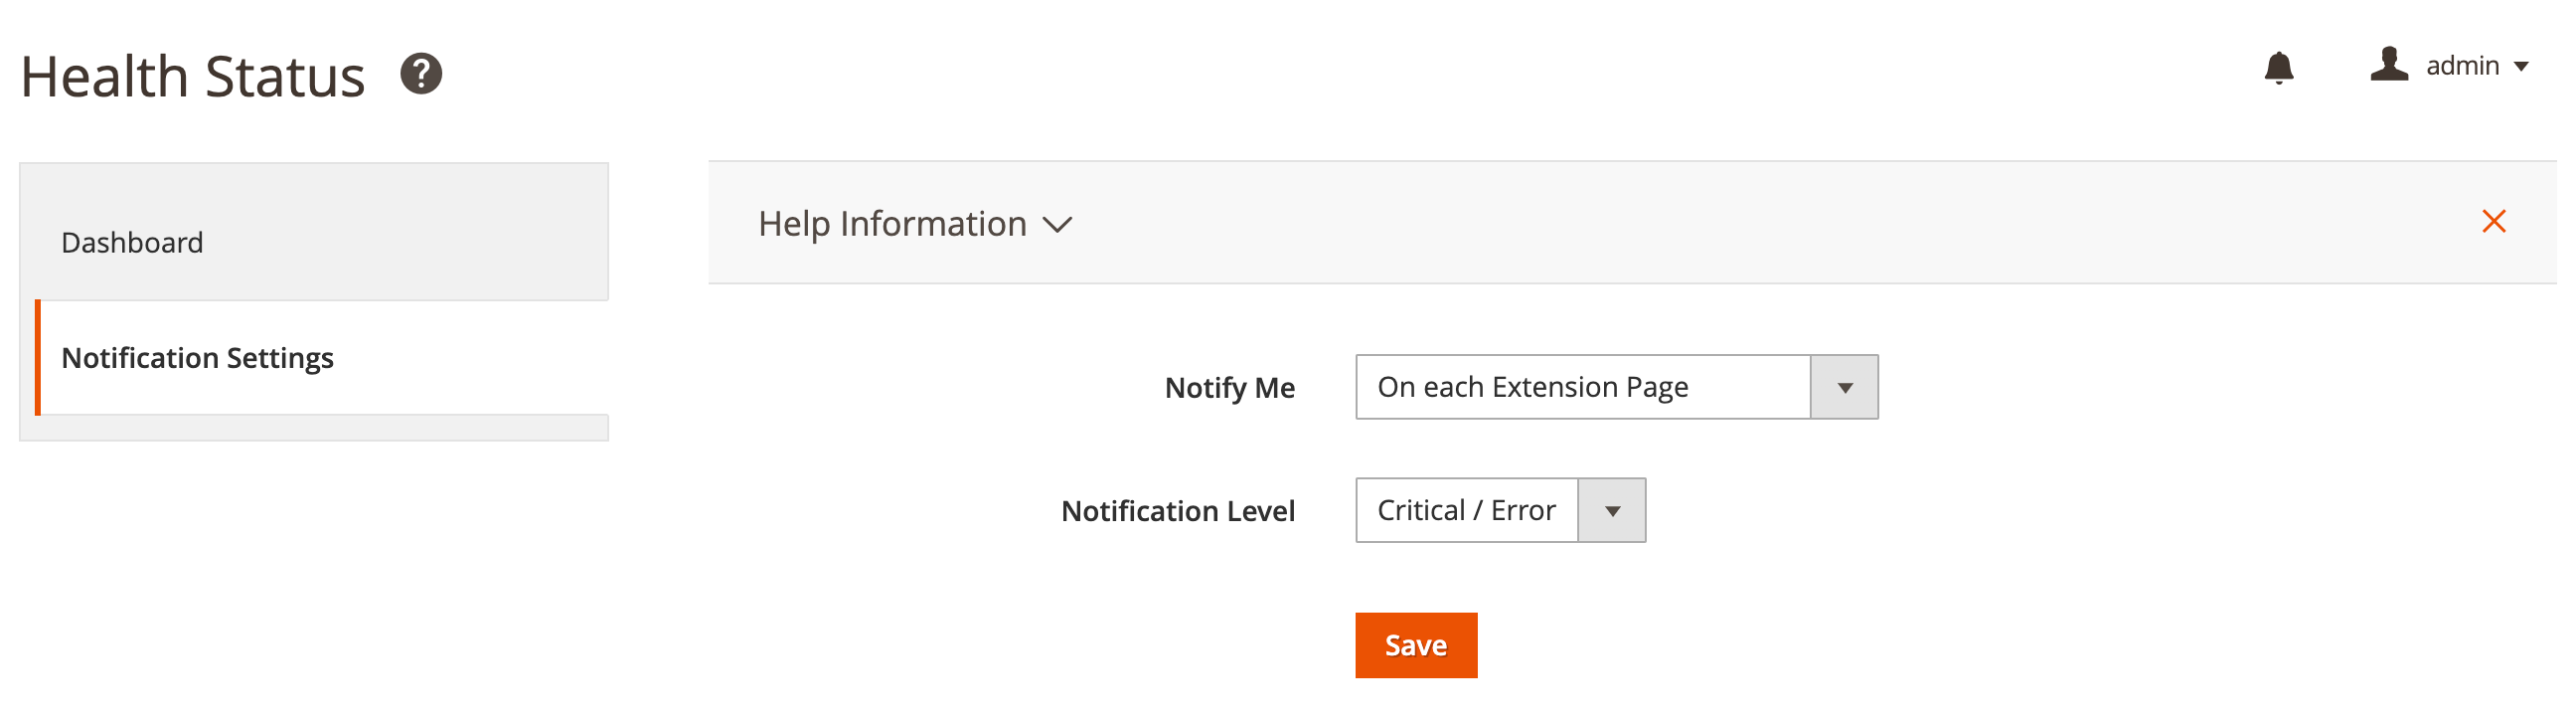The height and width of the screenshot is (724, 2576).
Task: Open the Notification Level dropdown arrow
Action: [1611, 511]
